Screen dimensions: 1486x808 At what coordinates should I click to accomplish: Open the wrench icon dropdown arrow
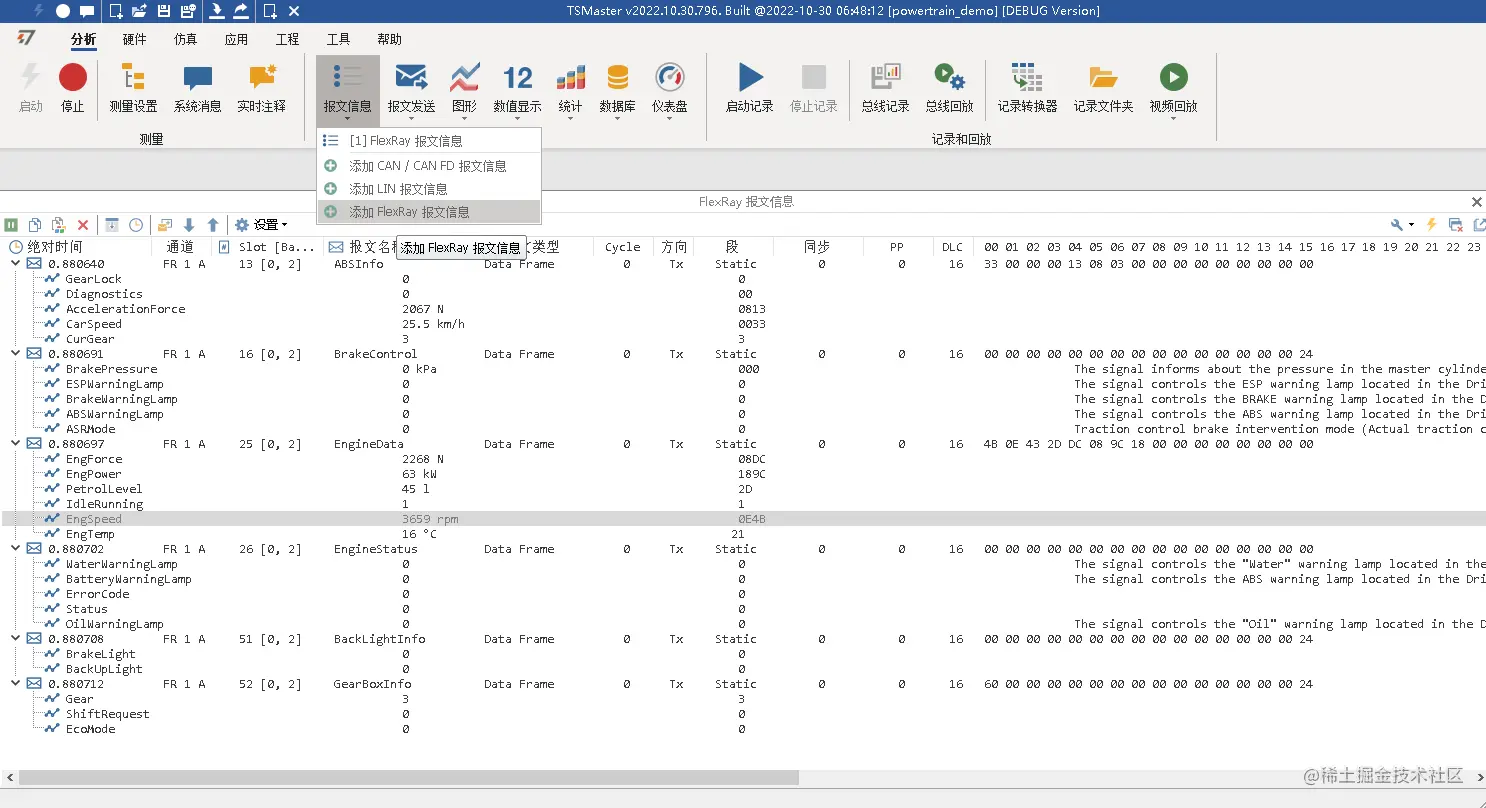click(1411, 225)
